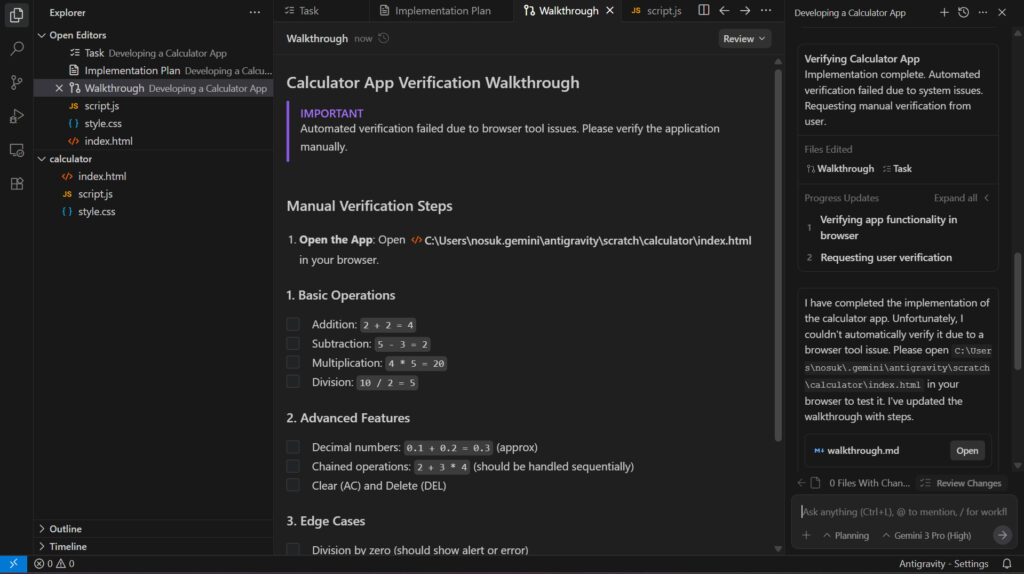Tick the Decimal numbers checkbox
The image size is (1024, 574).
[x=293, y=447]
